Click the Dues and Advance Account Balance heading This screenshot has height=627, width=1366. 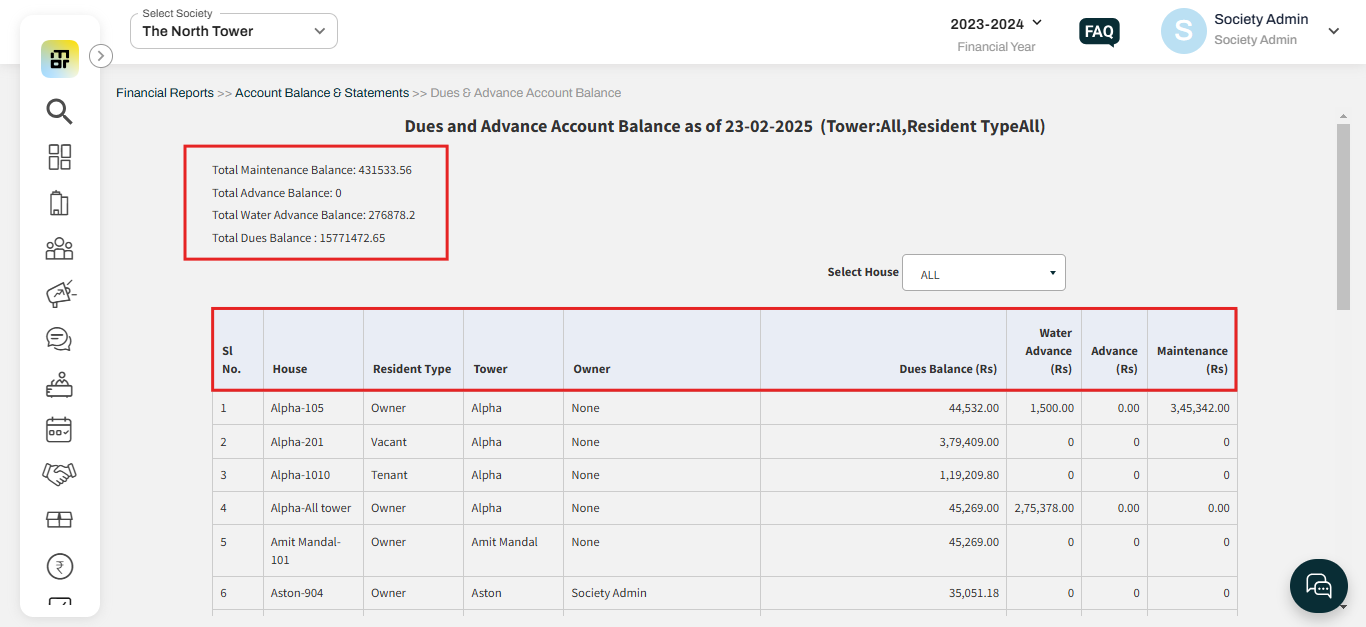point(725,127)
